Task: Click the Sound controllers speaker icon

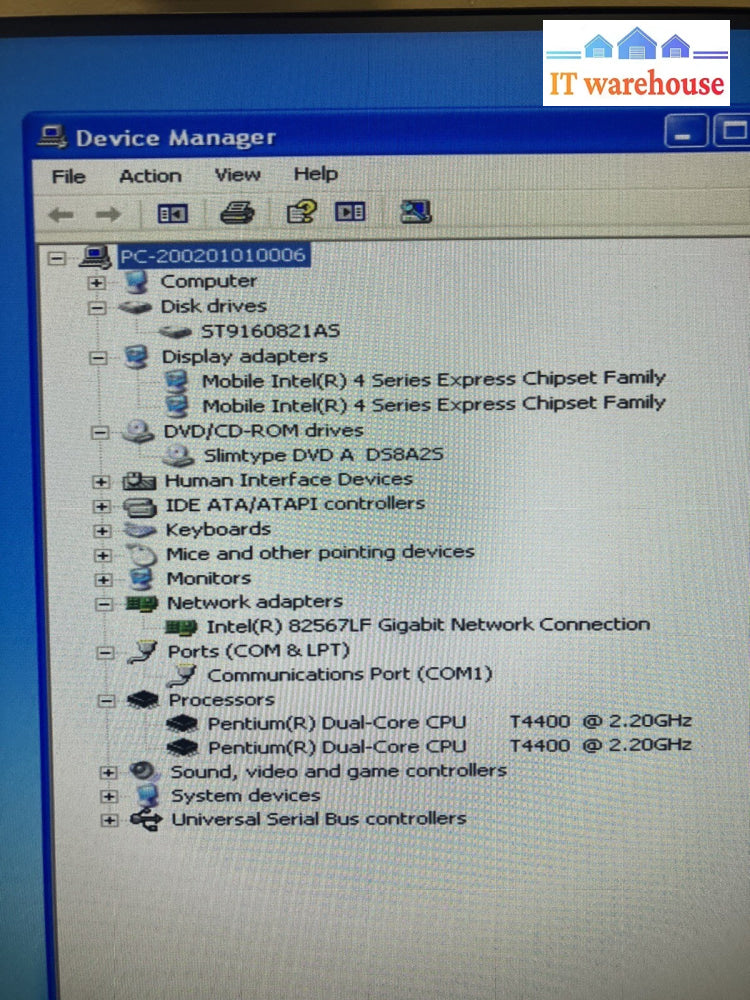Action: click(x=145, y=771)
